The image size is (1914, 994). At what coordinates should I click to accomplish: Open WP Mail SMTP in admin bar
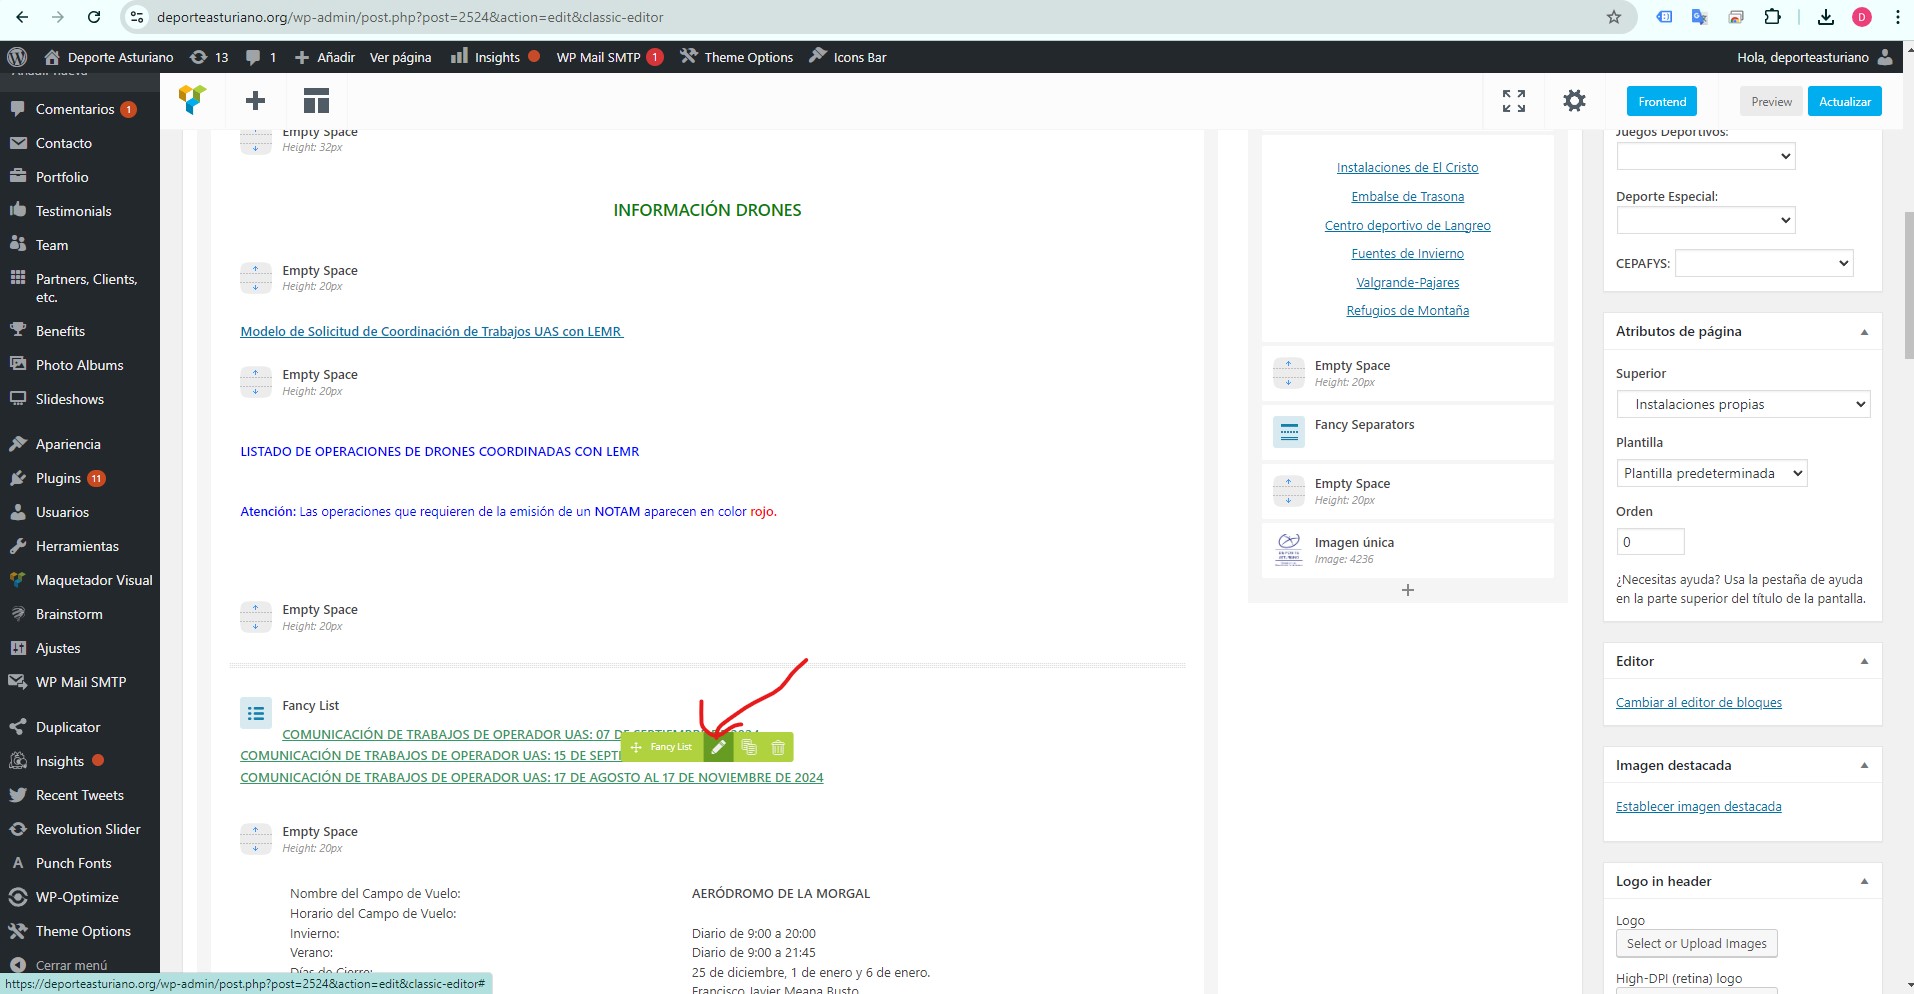point(609,57)
